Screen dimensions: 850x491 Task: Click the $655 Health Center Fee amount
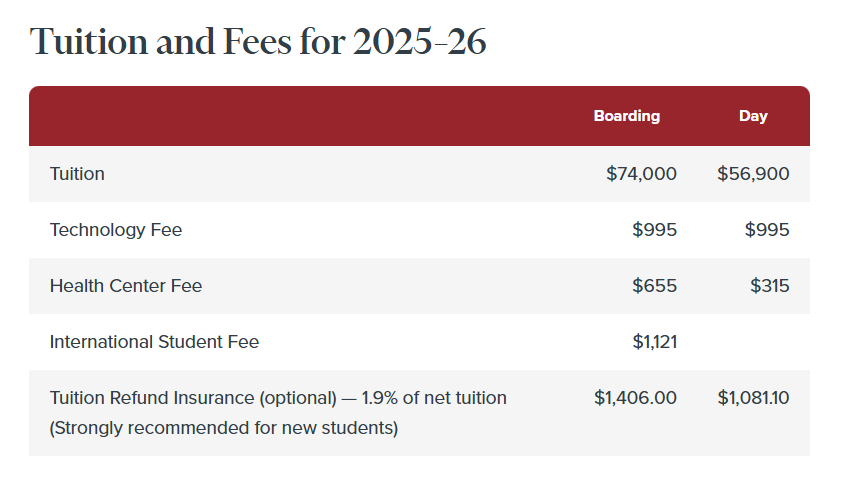(x=654, y=286)
